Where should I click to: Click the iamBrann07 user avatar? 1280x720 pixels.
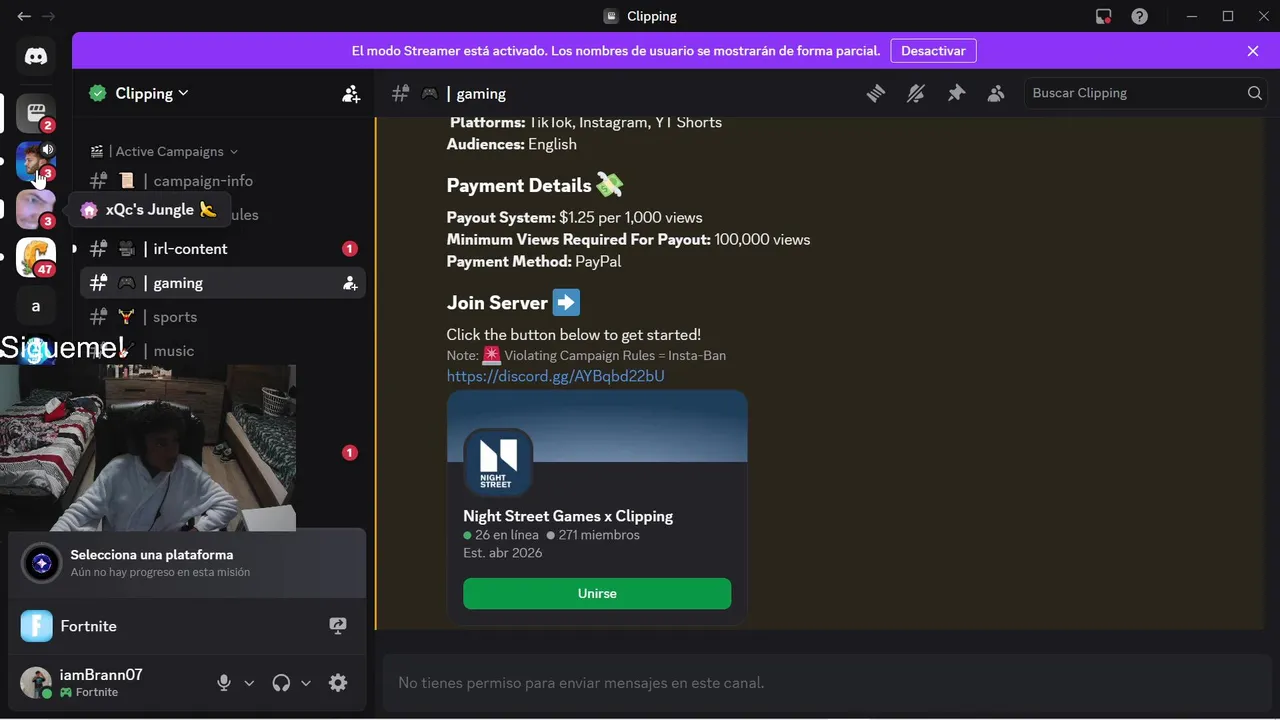(x=36, y=683)
